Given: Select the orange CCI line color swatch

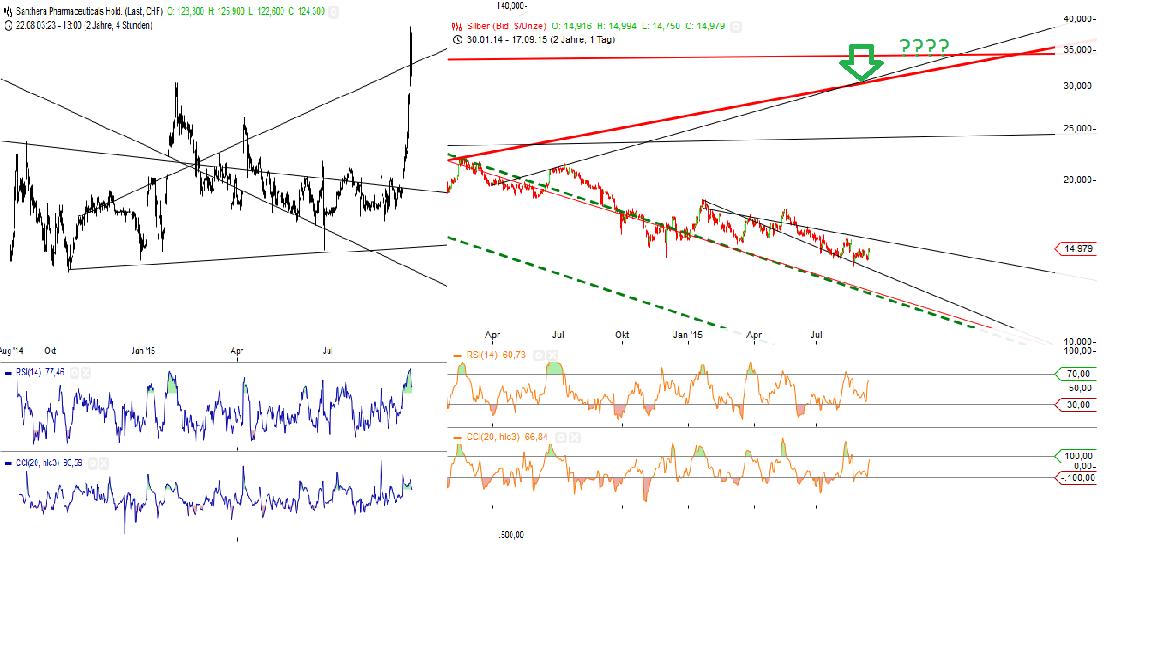Looking at the screenshot, I should click(458, 437).
